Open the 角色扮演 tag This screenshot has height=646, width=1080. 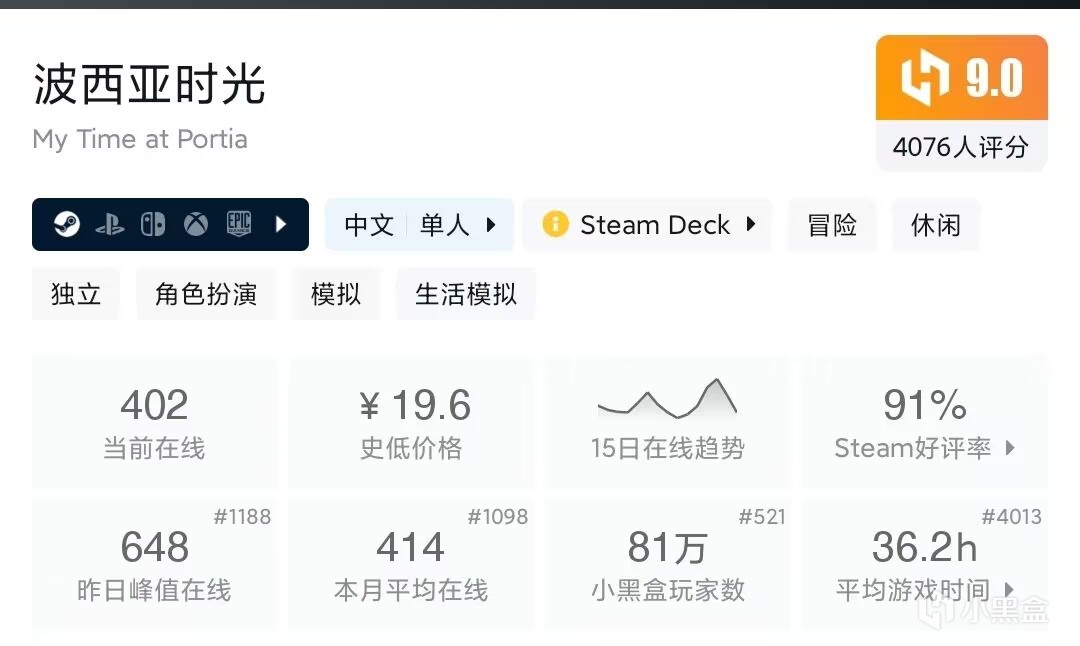coord(206,294)
